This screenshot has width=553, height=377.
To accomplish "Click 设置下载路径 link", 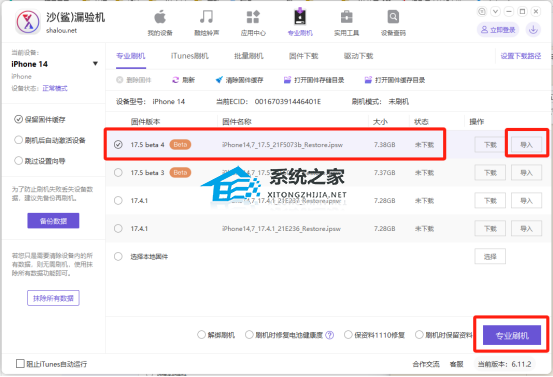I will pos(521,56).
